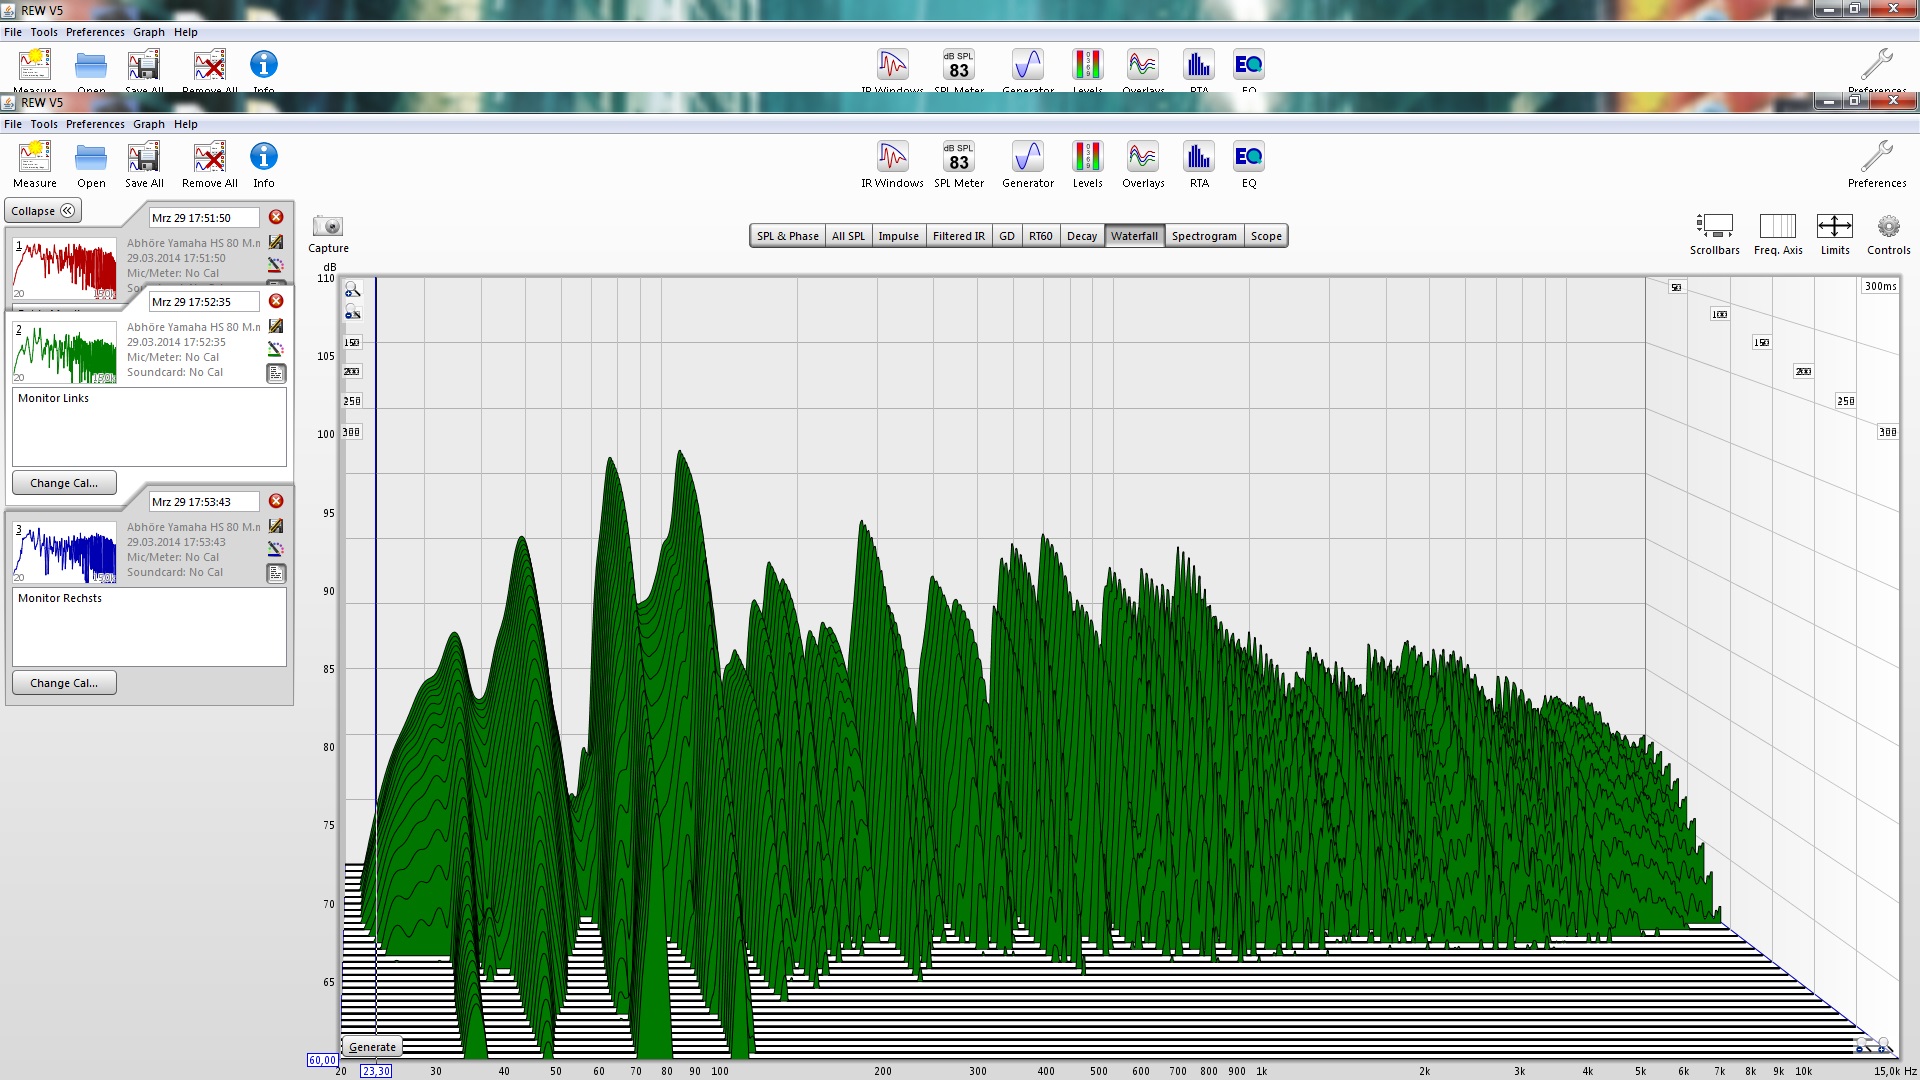Switch to Spectrogram tab
Viewport: 1920px width, 1080px height.
1204,236
